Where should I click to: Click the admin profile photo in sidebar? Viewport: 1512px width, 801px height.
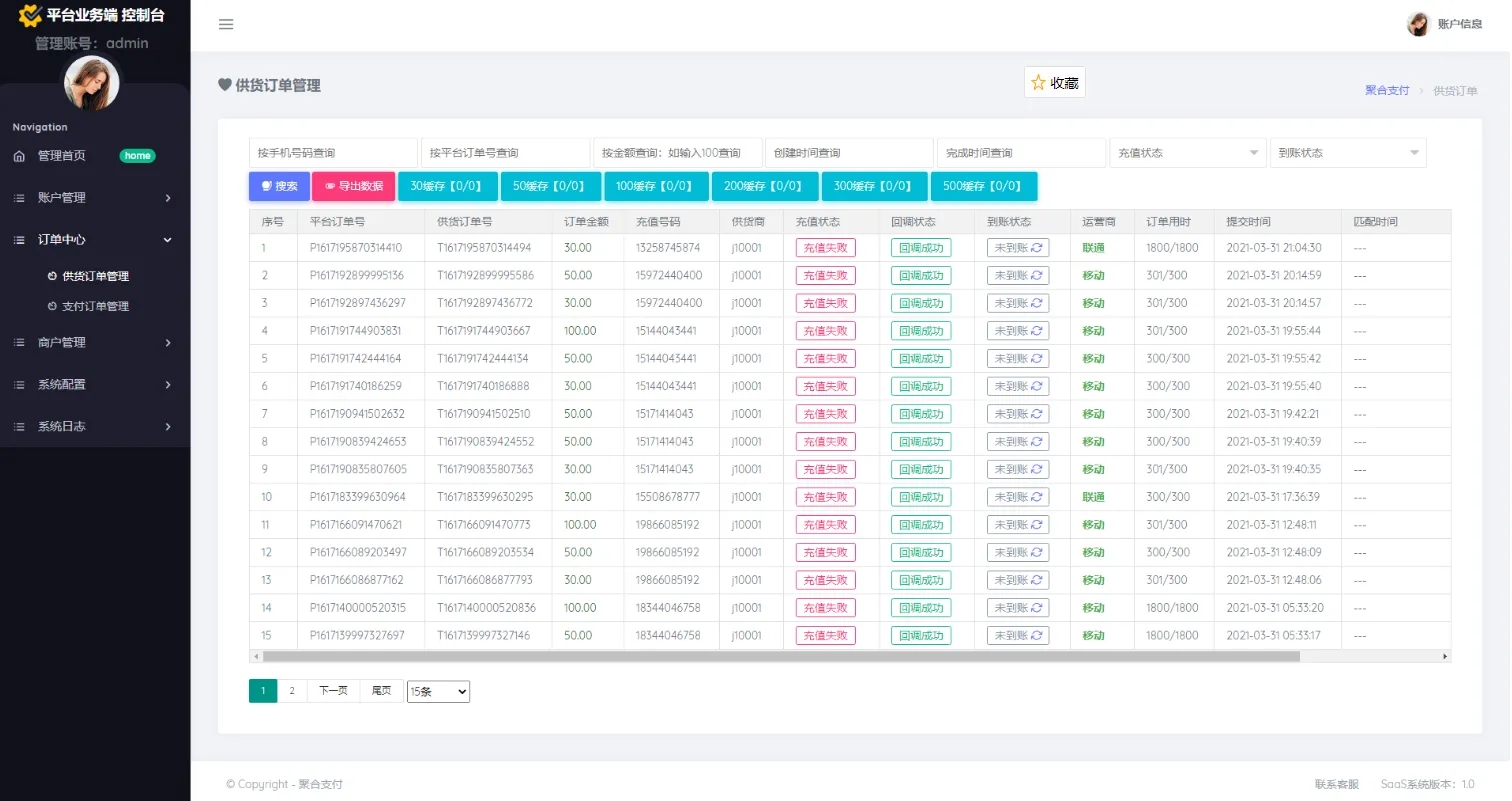[x=92, y=83]
